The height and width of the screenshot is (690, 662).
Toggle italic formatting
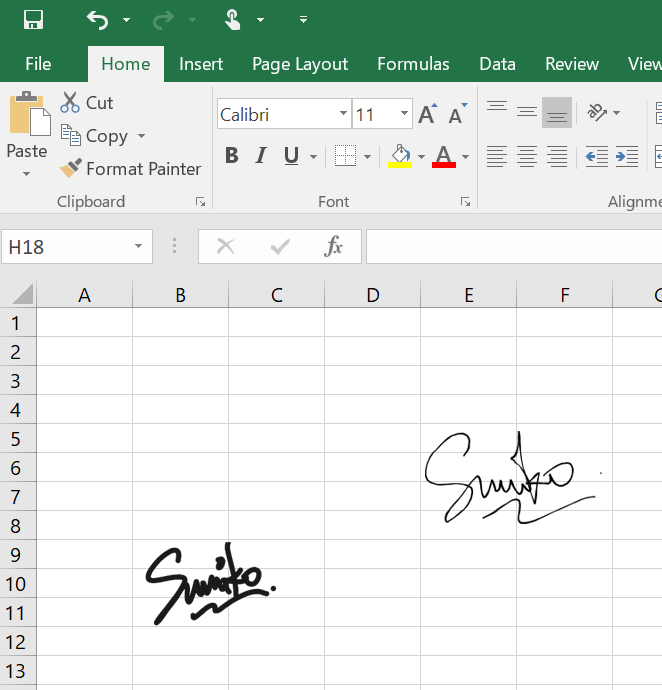[261, 156]
